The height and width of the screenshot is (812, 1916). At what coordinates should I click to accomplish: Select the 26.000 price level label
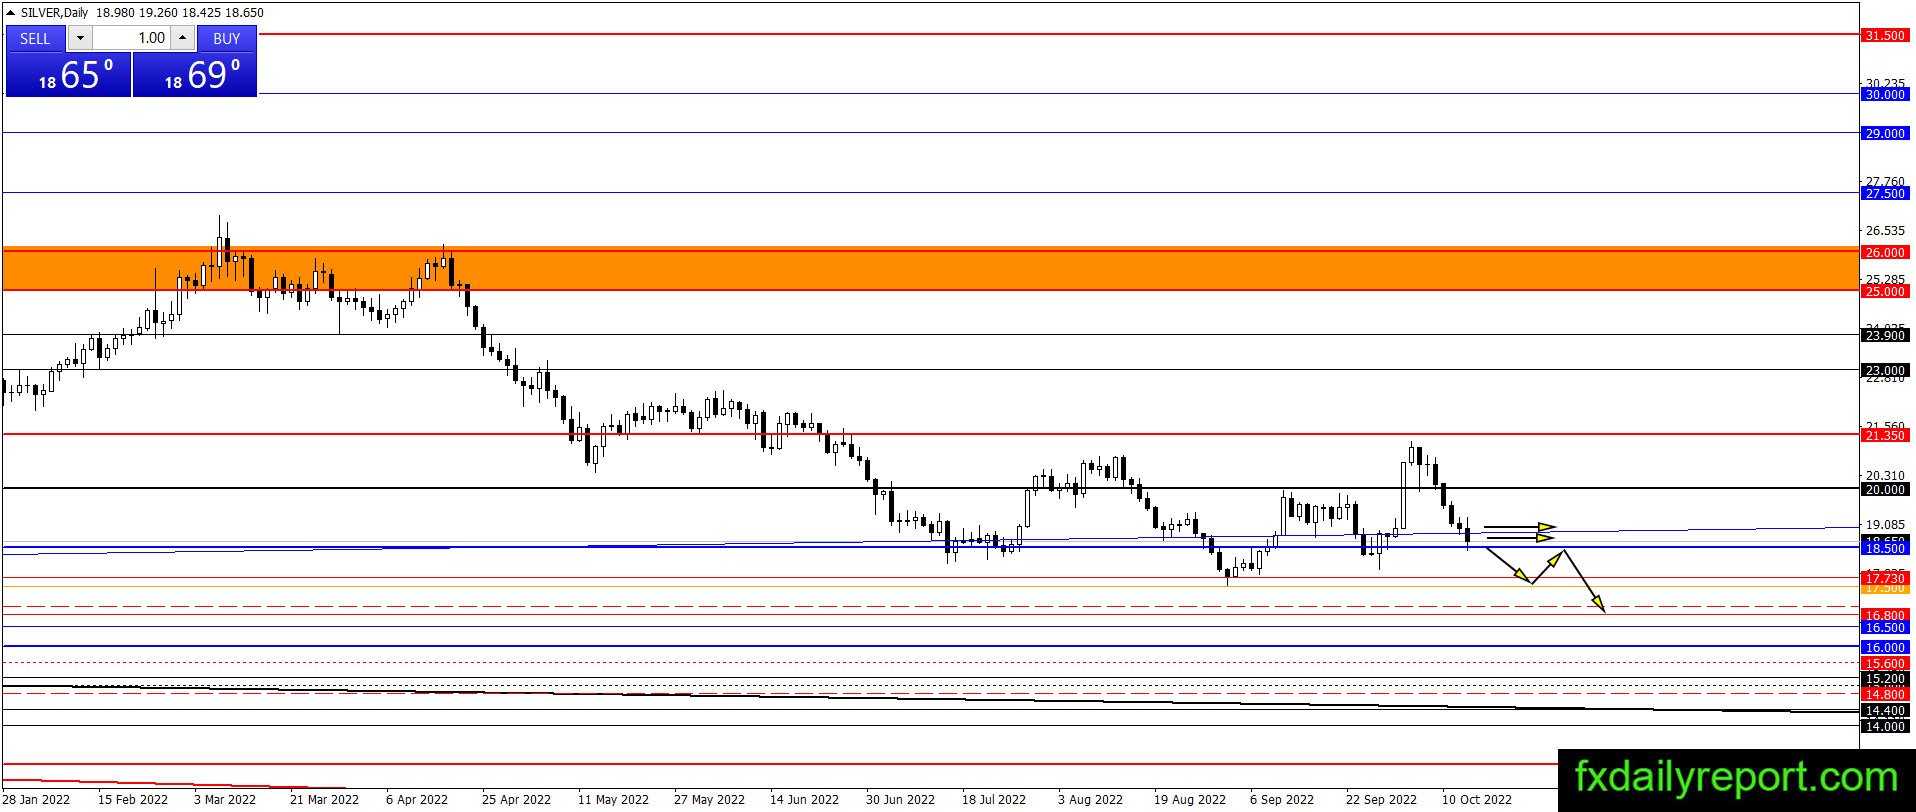coord(1885,253)
